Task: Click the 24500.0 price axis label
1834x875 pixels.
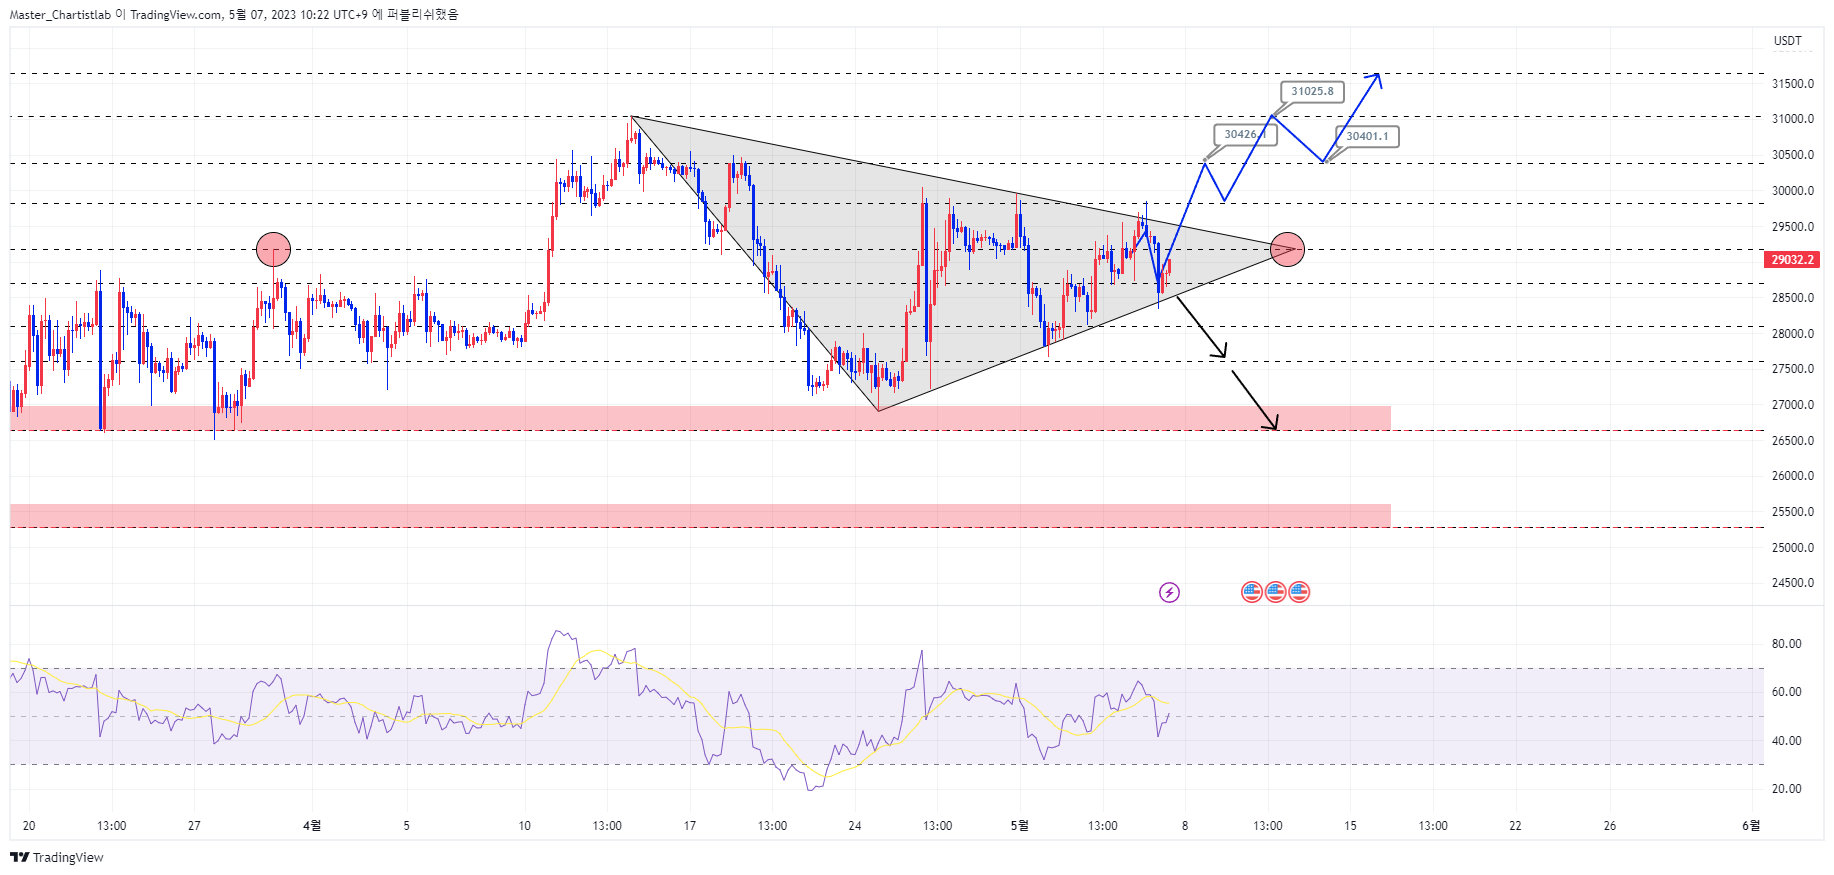Action: pyautogui.click(x=1793, y=583)
